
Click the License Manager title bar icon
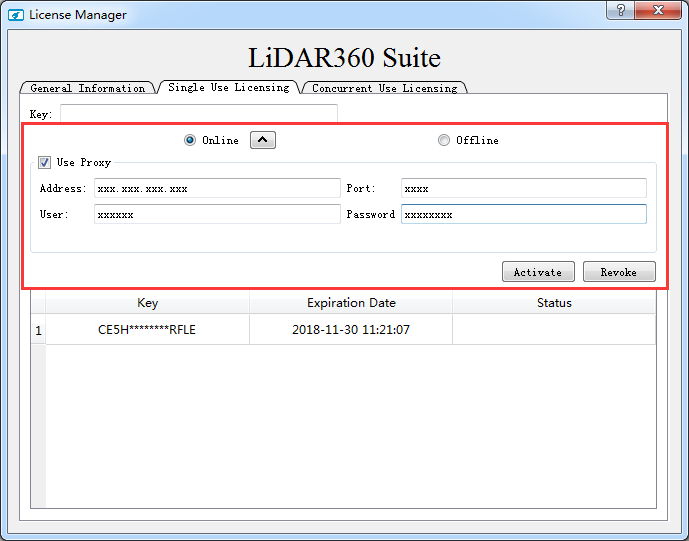tap(16, 15)
